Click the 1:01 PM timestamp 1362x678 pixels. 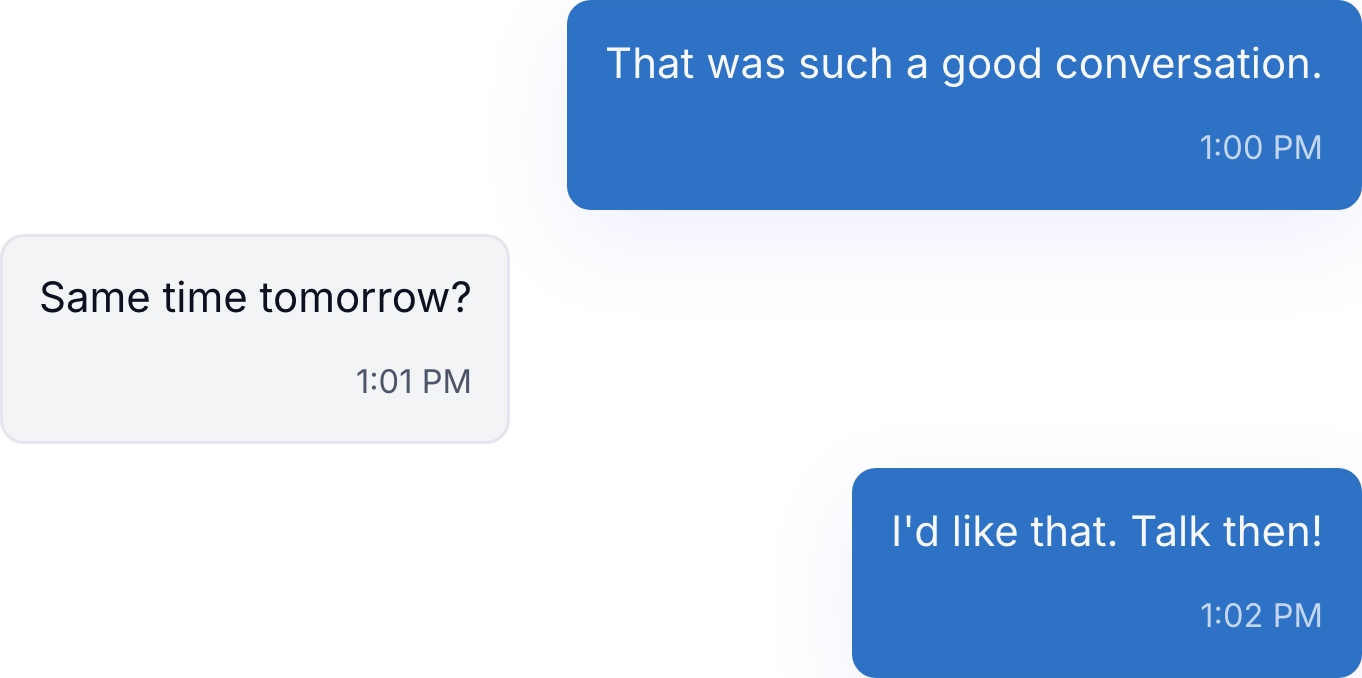413,382
